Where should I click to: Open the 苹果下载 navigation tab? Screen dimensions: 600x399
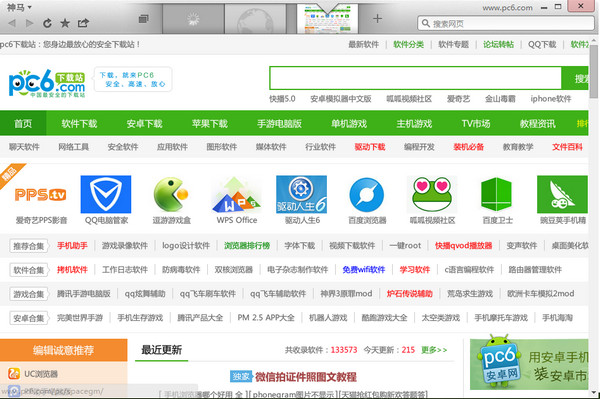(210, 124)
